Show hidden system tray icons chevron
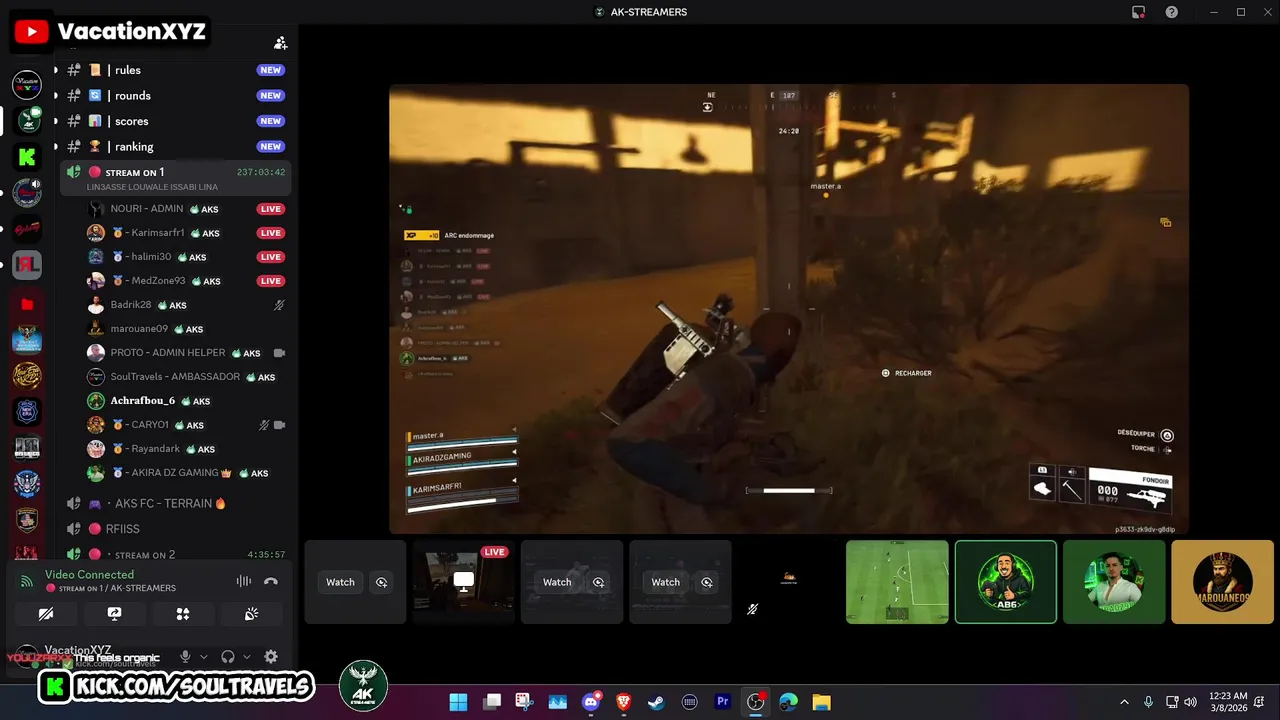1280x720 pixels. coord(1124,702)
